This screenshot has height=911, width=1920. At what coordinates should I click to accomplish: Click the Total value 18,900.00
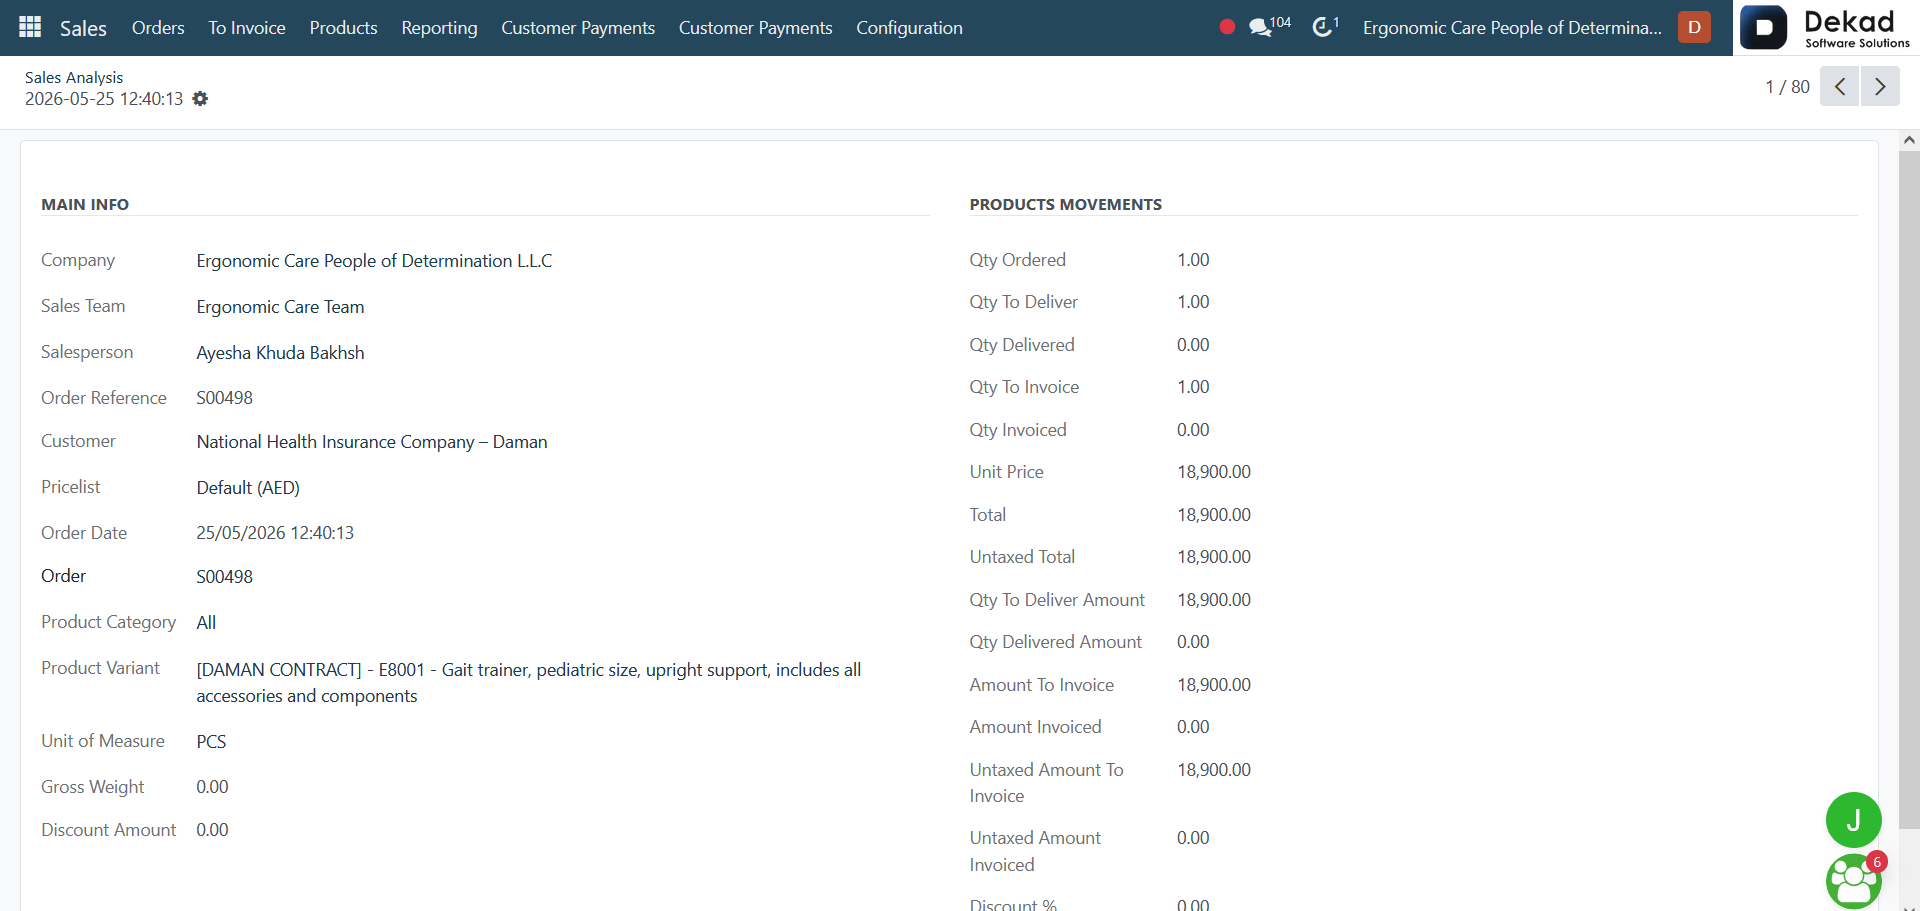coord(1214,515)
